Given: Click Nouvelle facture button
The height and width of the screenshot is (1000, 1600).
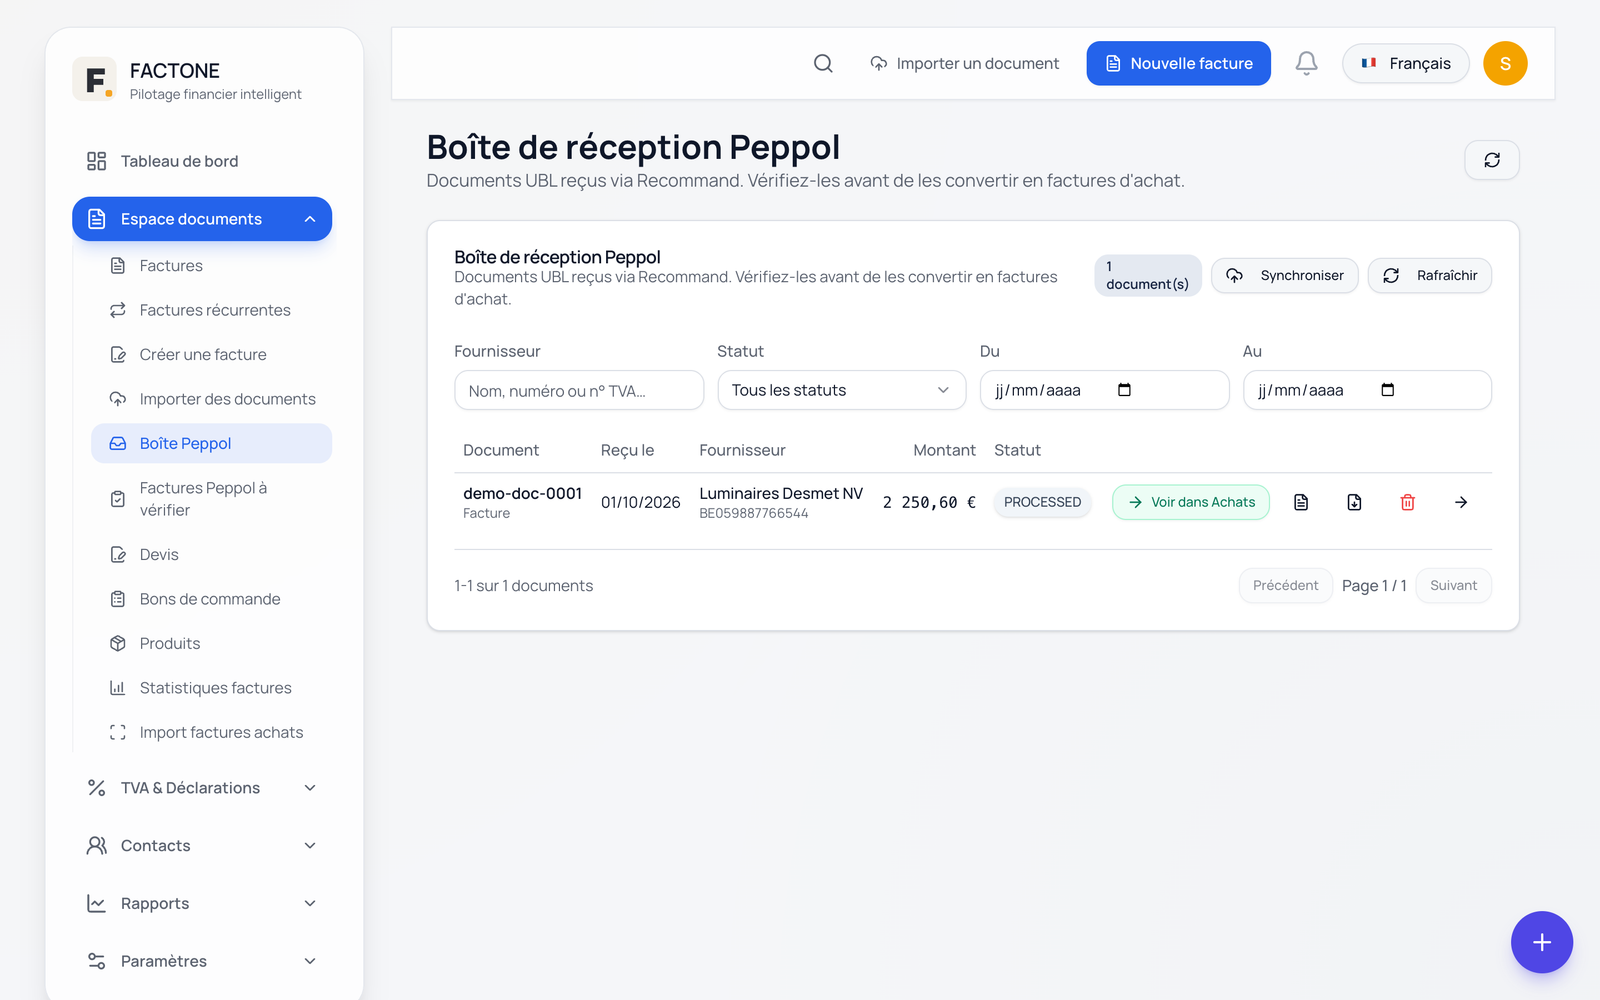Looking at the screenshot, I should click(x=1179, y=63).
